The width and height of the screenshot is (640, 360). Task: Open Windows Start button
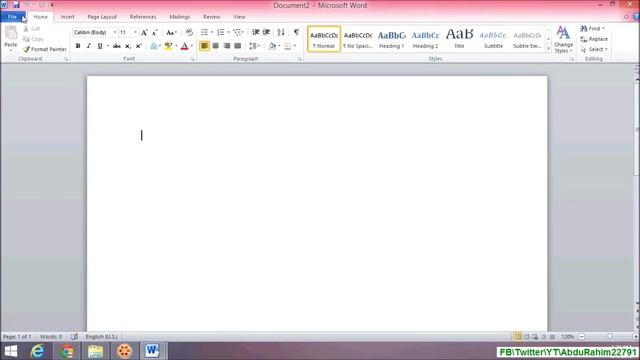click(x=11, y=351)
